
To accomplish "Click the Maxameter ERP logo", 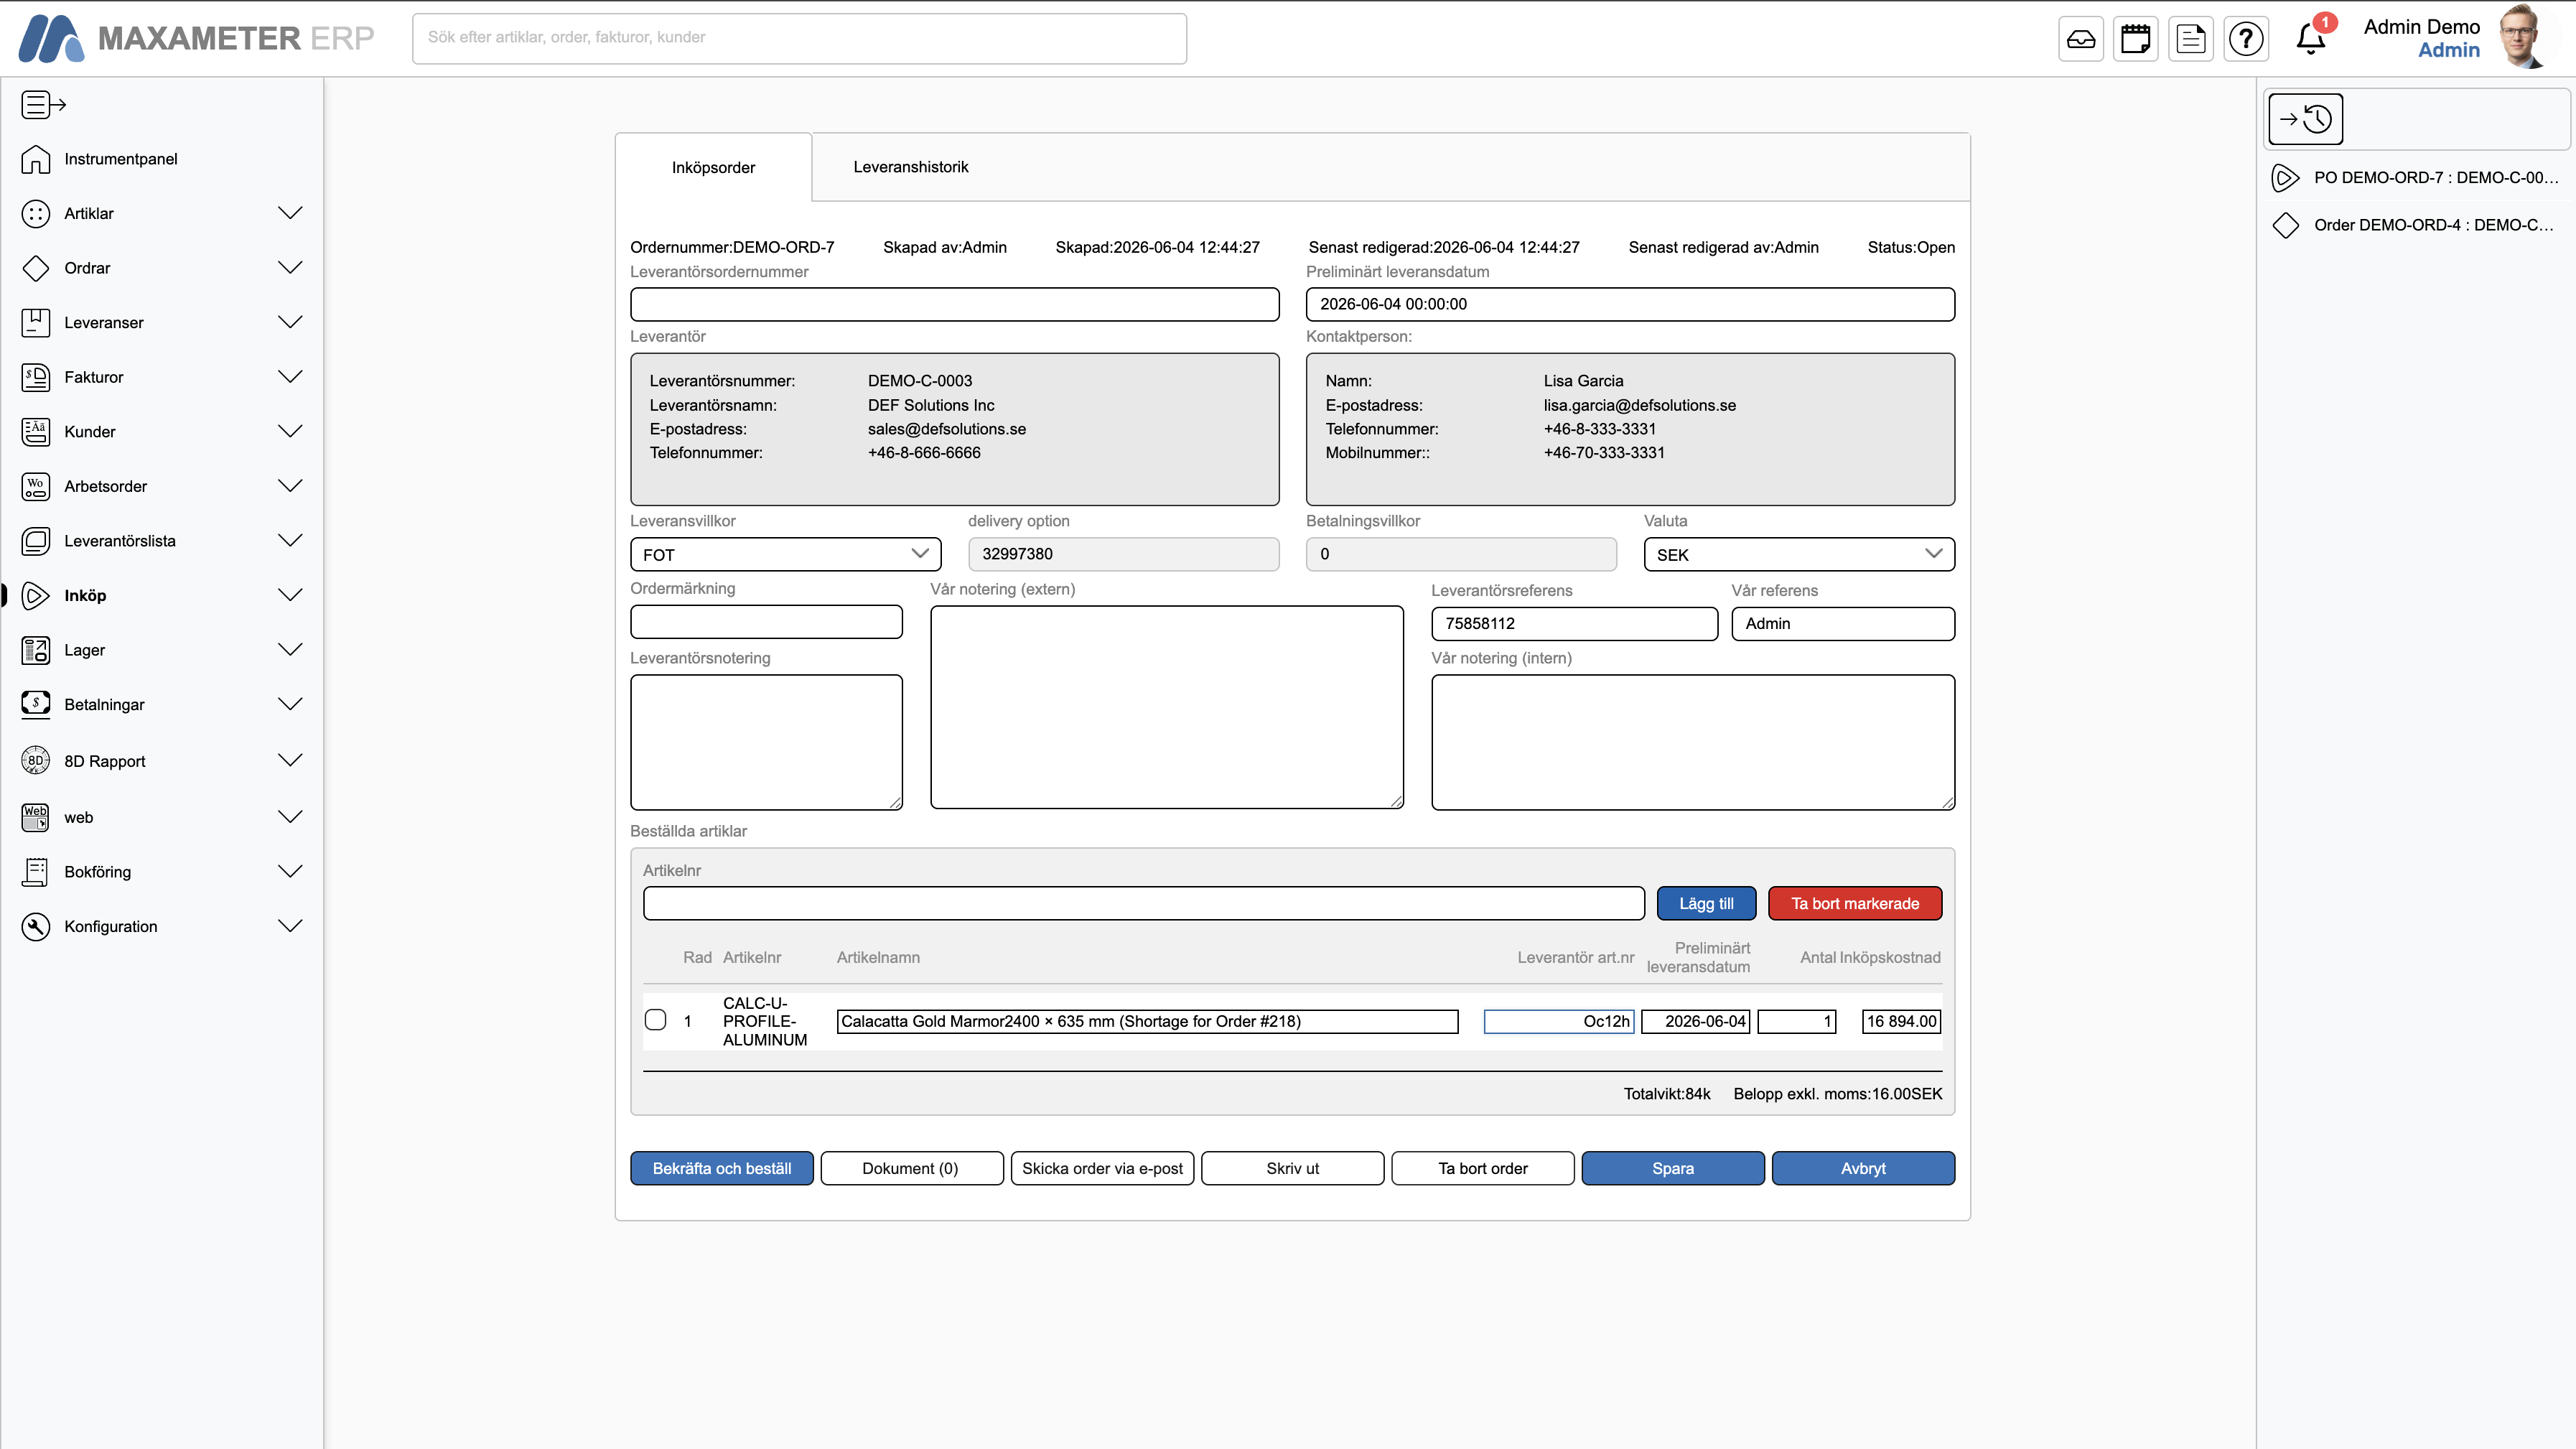I will coord(196,38).
